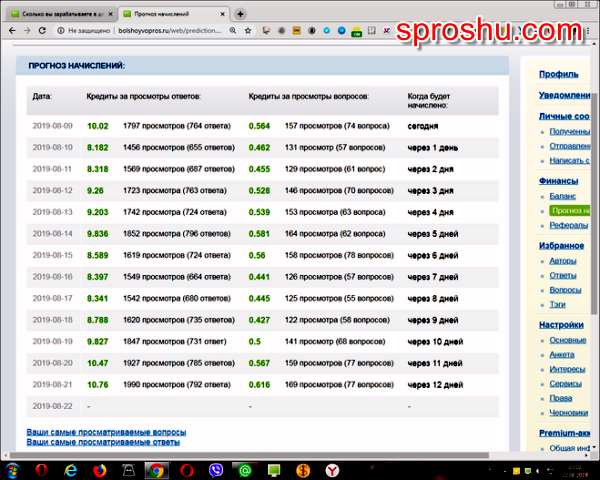Open Yandex Browser from the taskbar
This screenshot has width=600, height=480.
coord(330,469)
